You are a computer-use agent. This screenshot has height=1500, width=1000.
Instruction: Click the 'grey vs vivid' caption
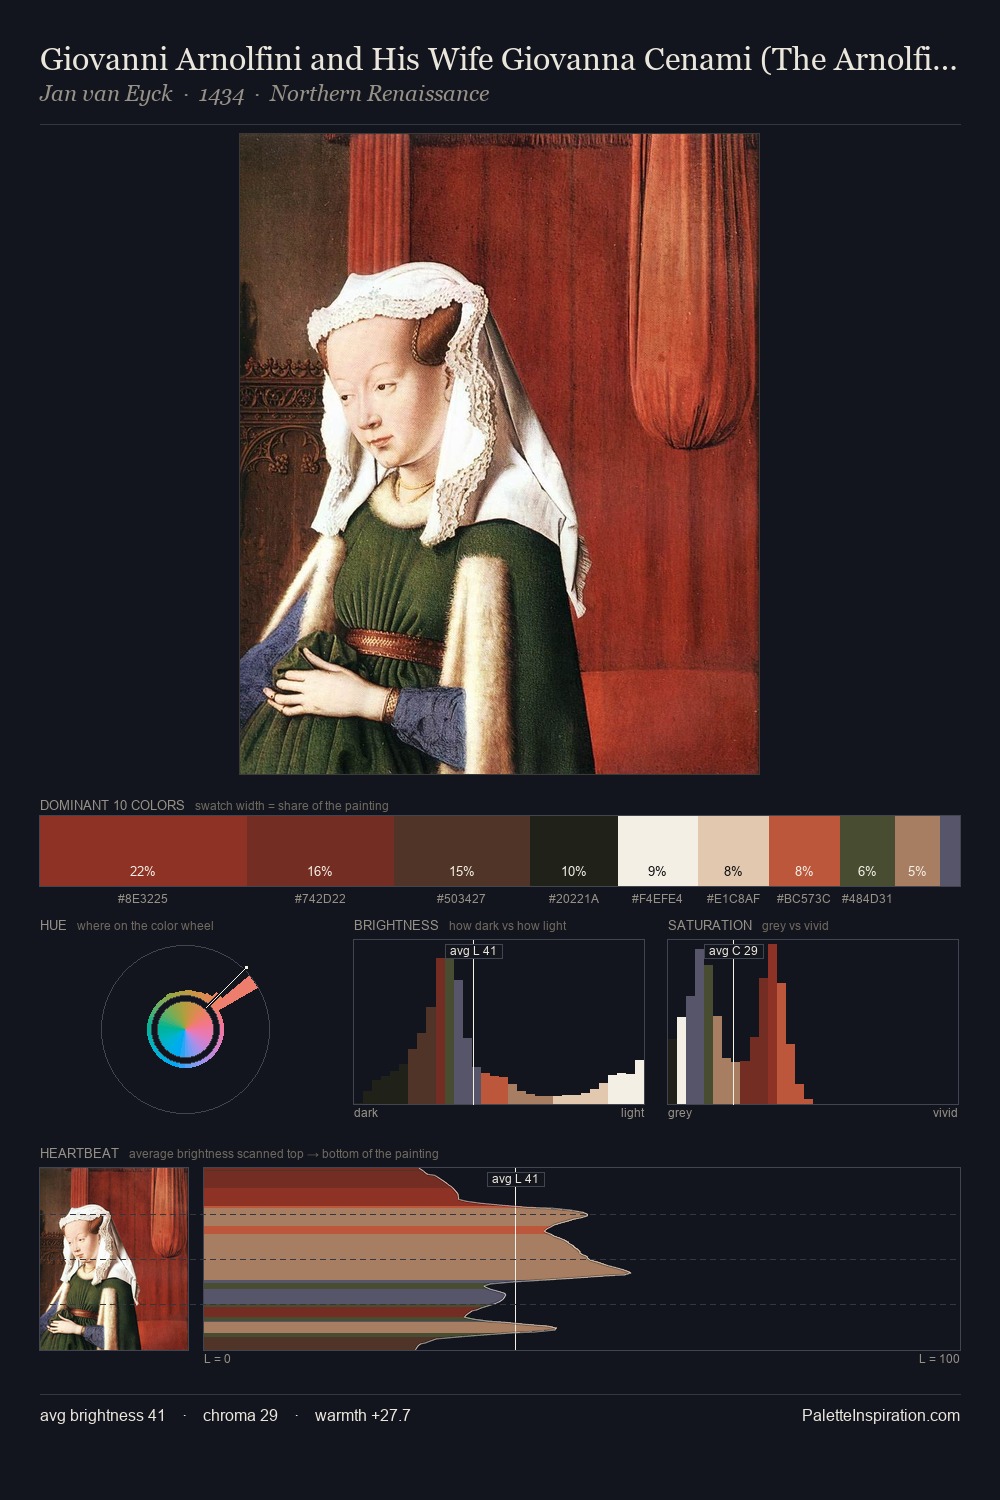click(795, 926)
